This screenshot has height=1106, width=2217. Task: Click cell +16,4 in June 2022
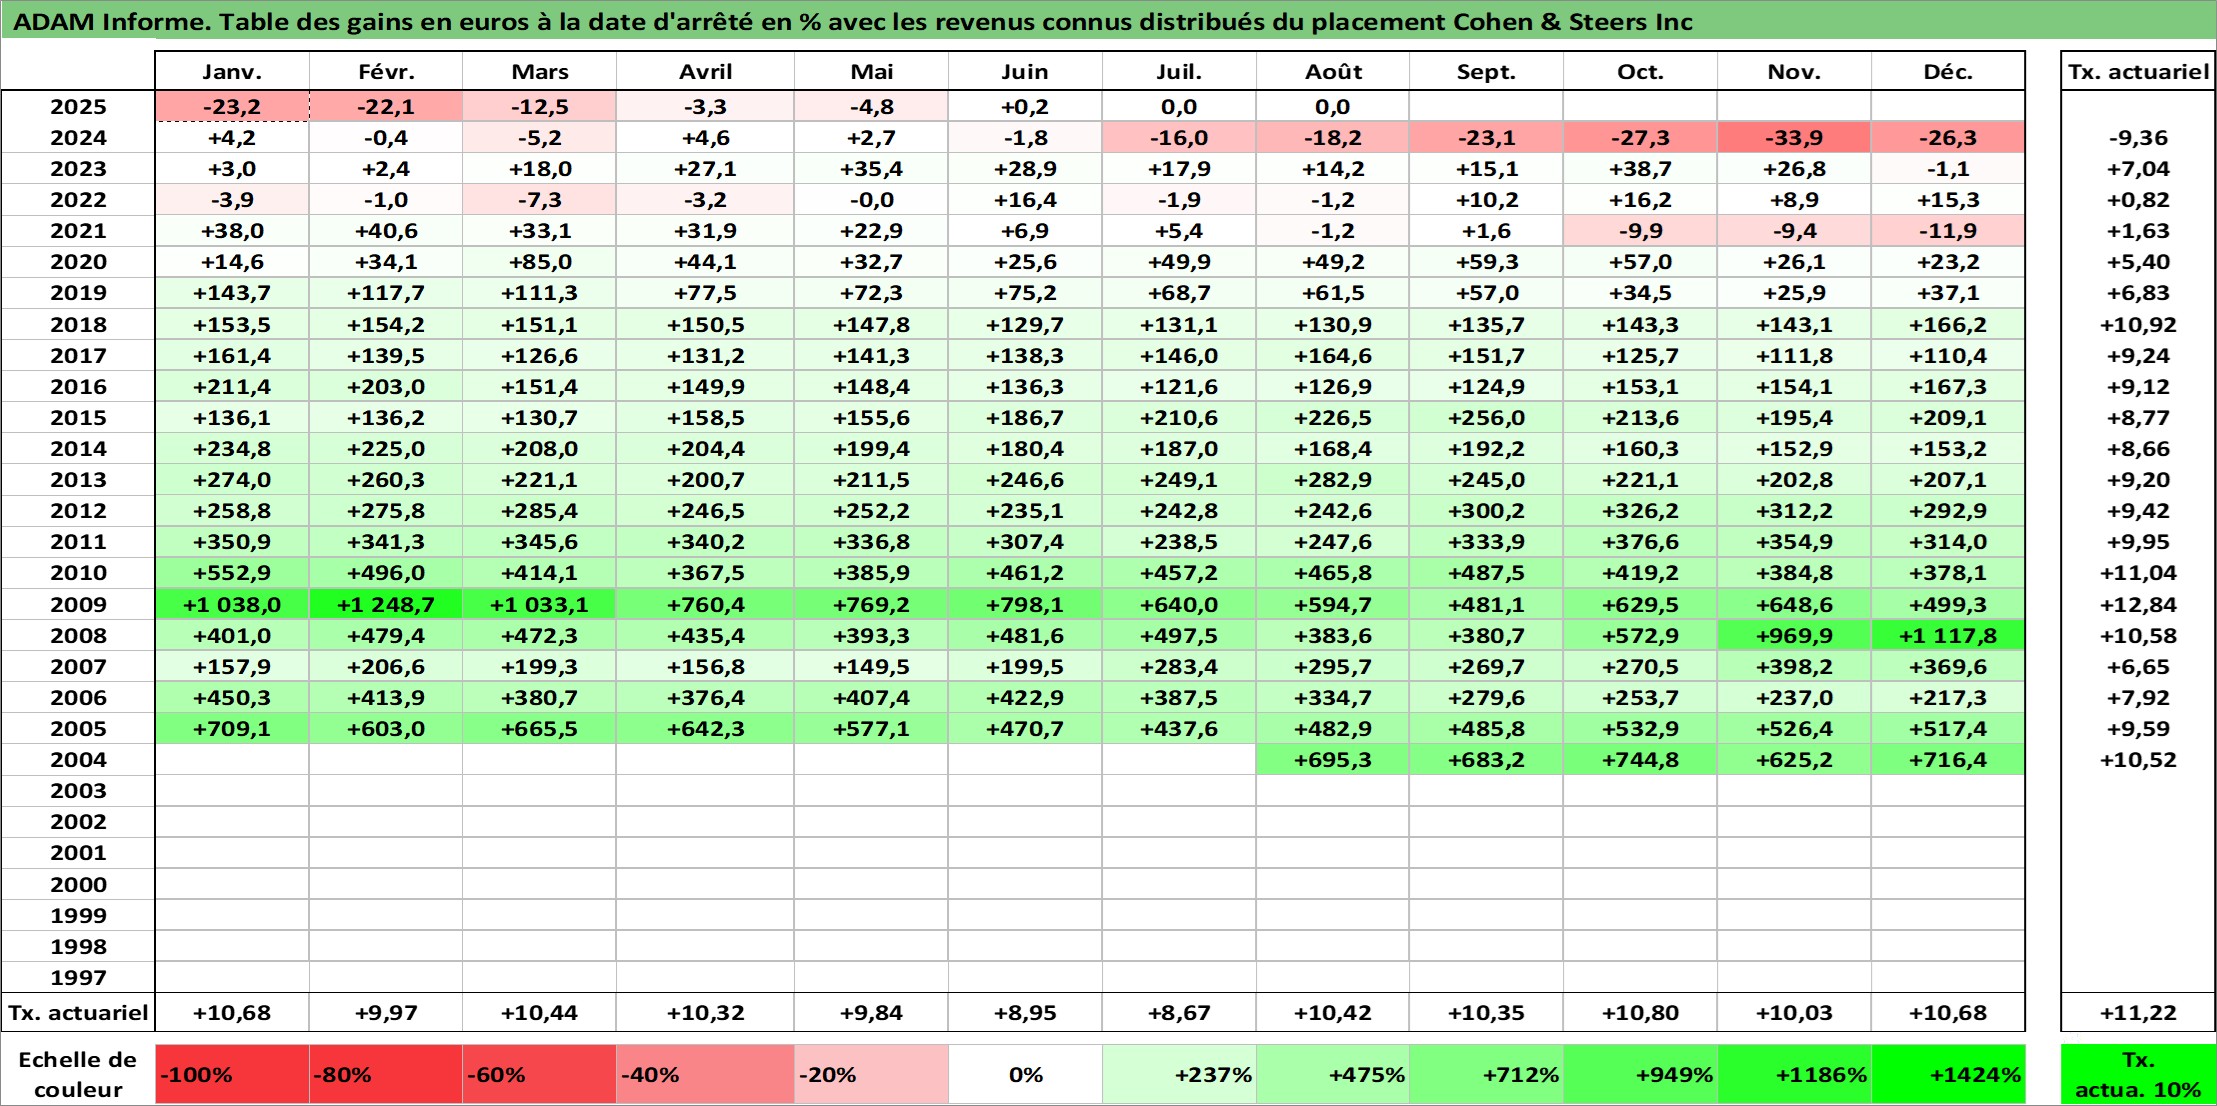[x=1025, y=200]
